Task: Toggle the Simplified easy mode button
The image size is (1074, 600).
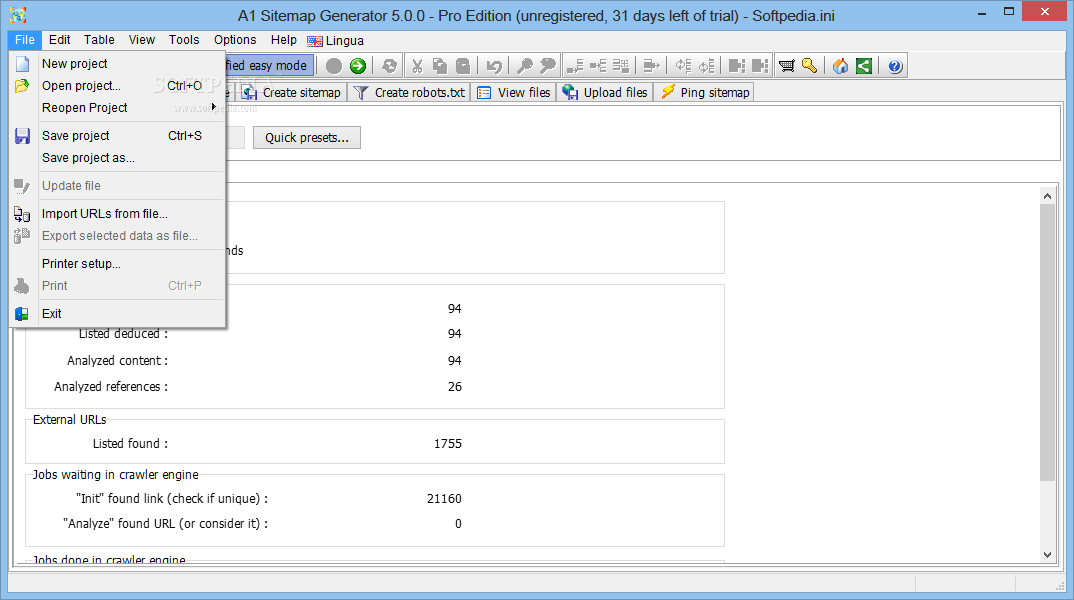Action: tap(269, 66)
